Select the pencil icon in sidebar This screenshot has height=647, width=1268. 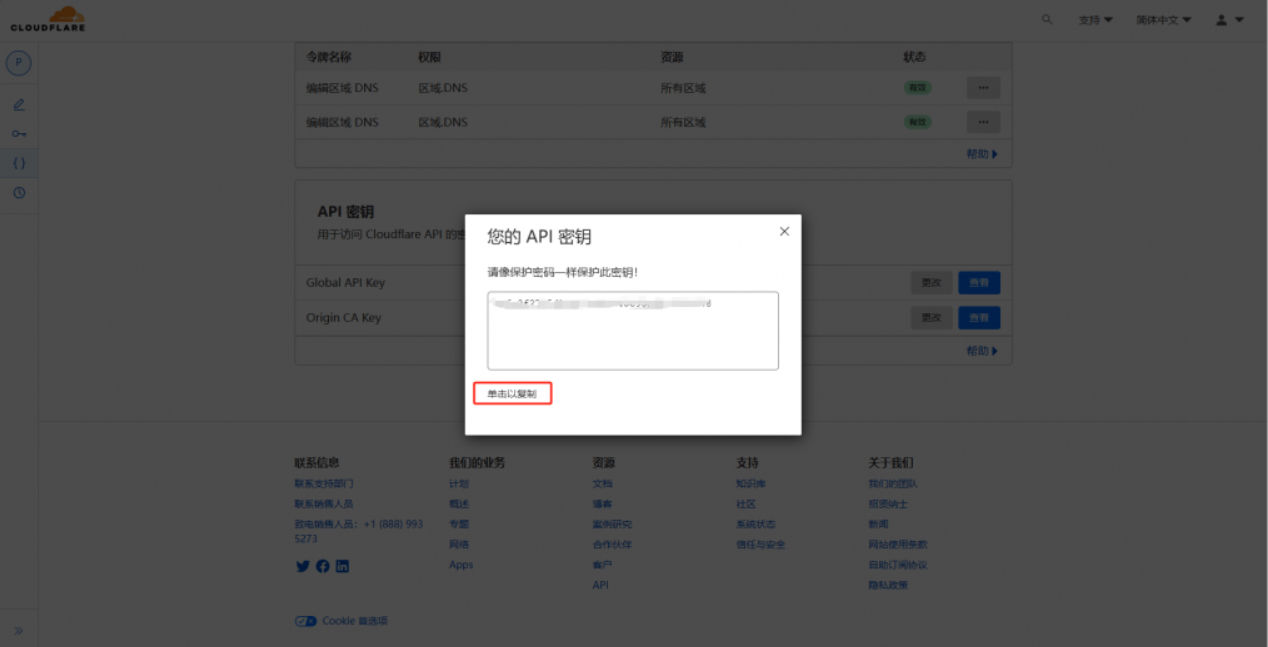tap(19, 104)
